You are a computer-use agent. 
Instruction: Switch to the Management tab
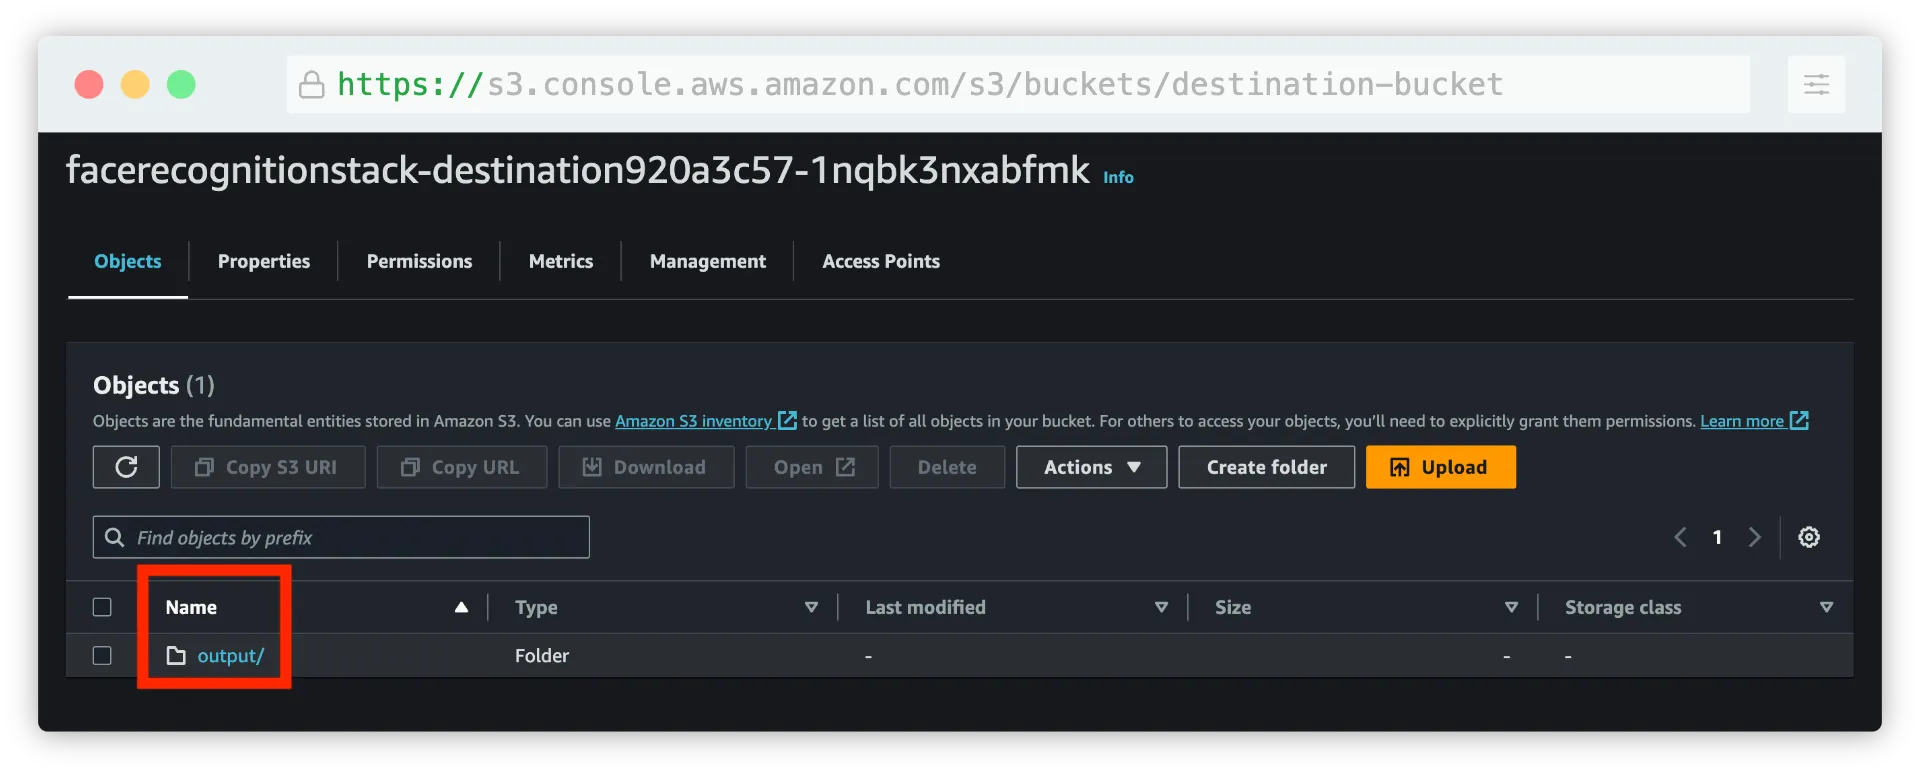[x=708, y=261]
